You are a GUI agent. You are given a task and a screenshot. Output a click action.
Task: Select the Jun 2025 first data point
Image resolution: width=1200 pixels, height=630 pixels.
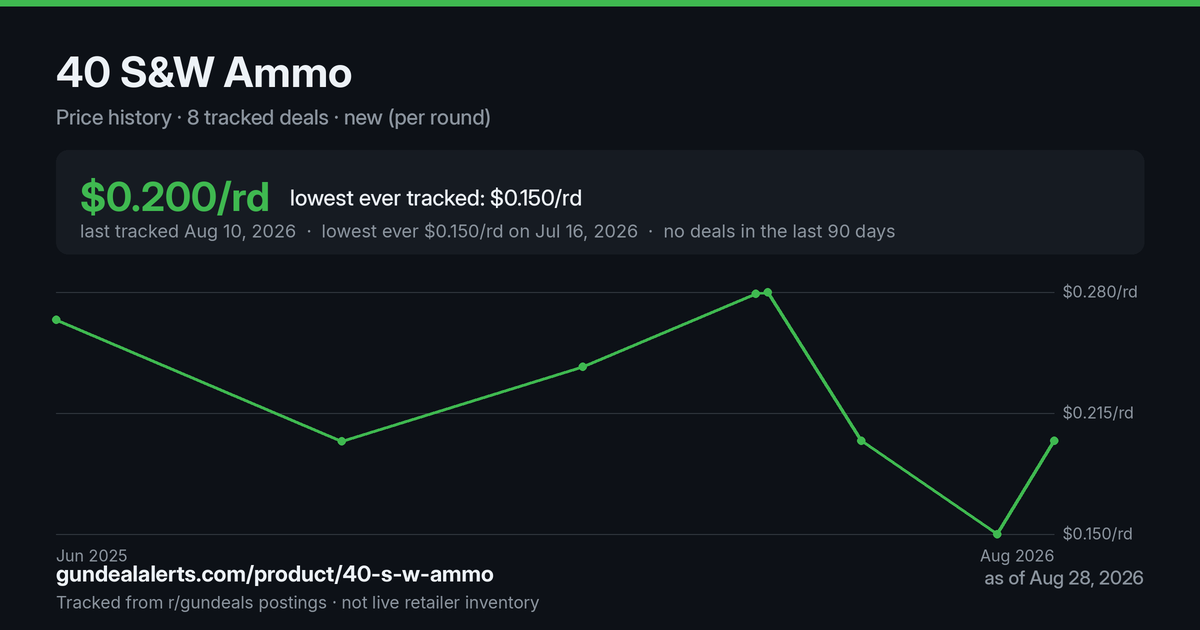point(56,320)
